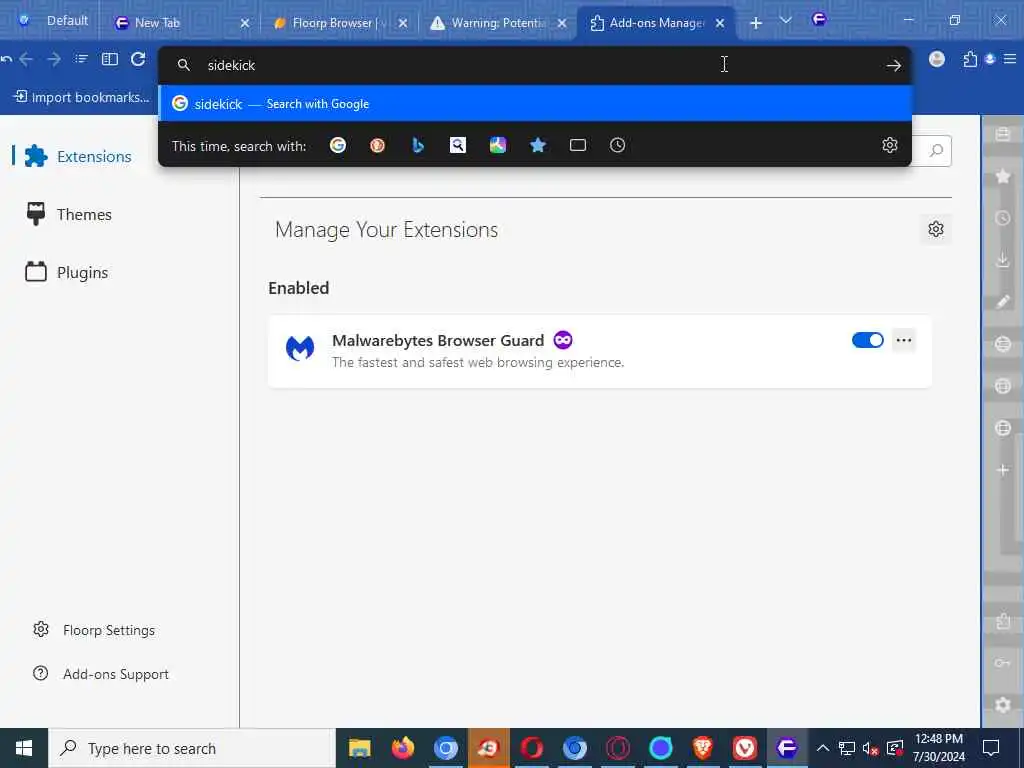Select Themes in add-ons sidebar

69,214
